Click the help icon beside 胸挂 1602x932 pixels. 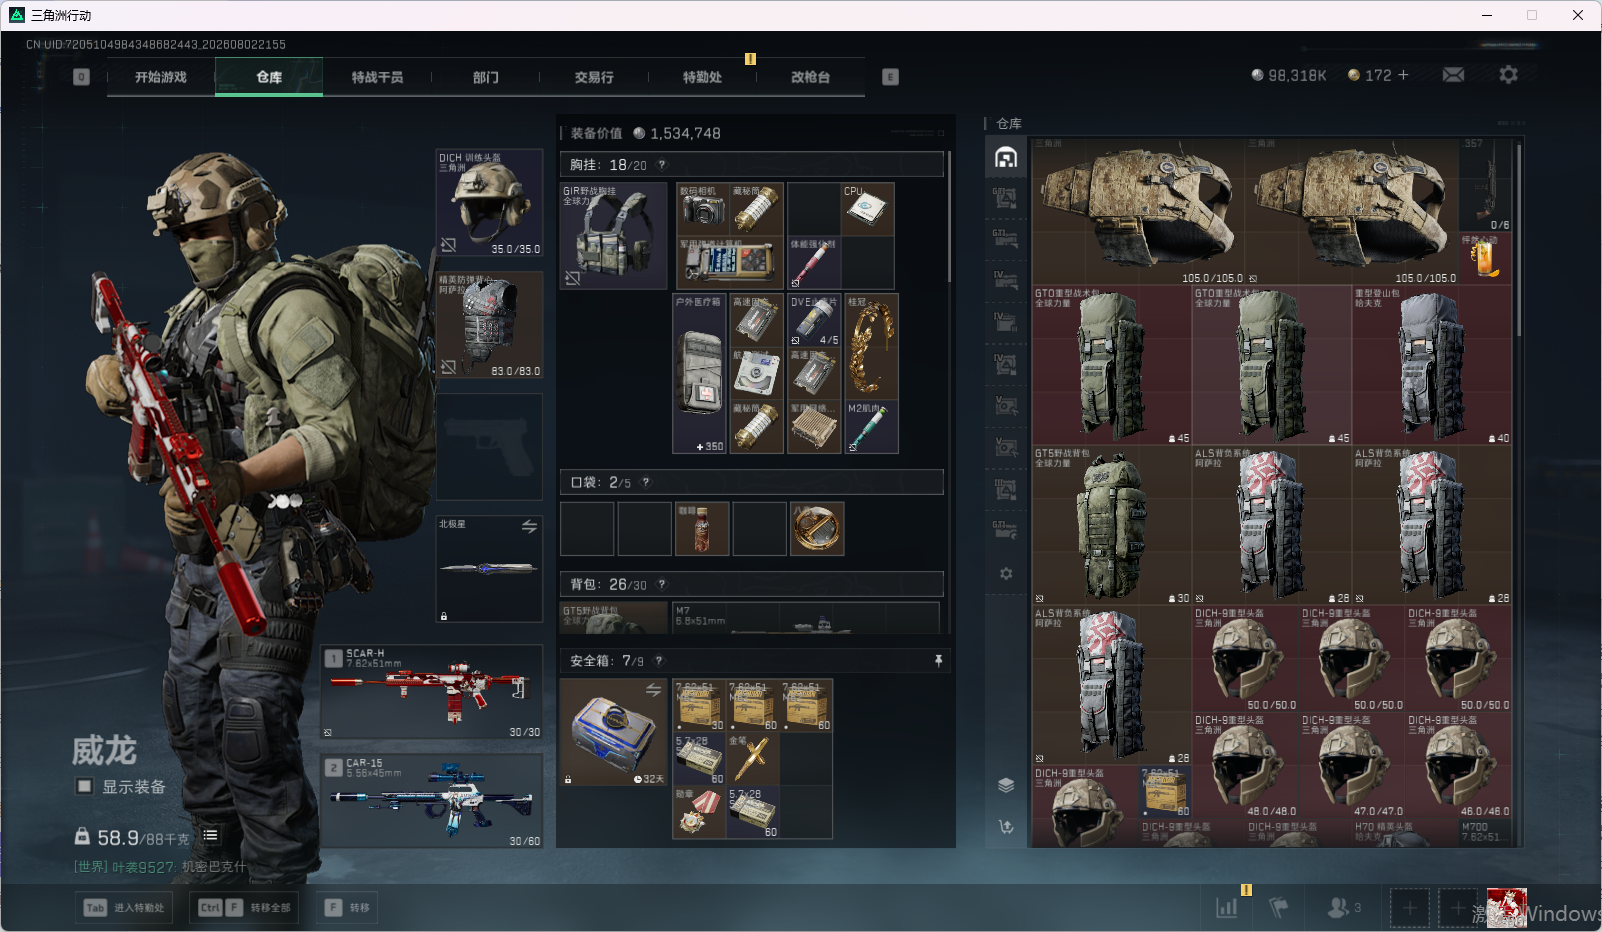click(661, 165)
